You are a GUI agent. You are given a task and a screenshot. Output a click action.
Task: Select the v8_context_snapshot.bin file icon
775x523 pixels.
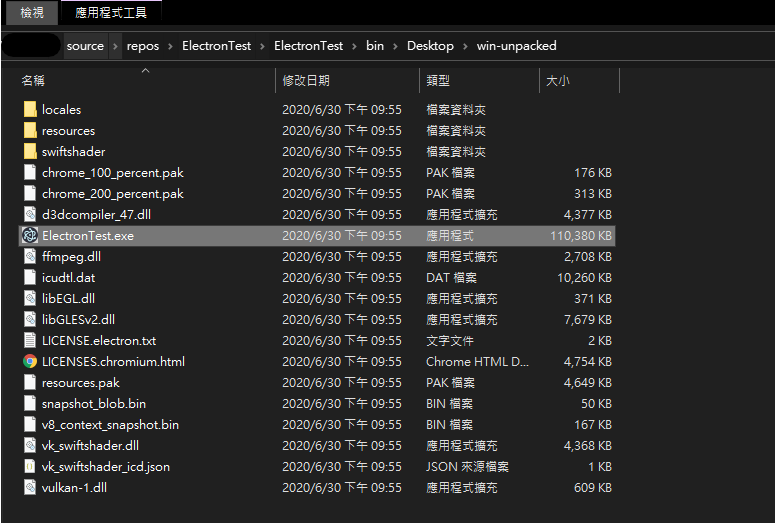click(x=30, y=425)
